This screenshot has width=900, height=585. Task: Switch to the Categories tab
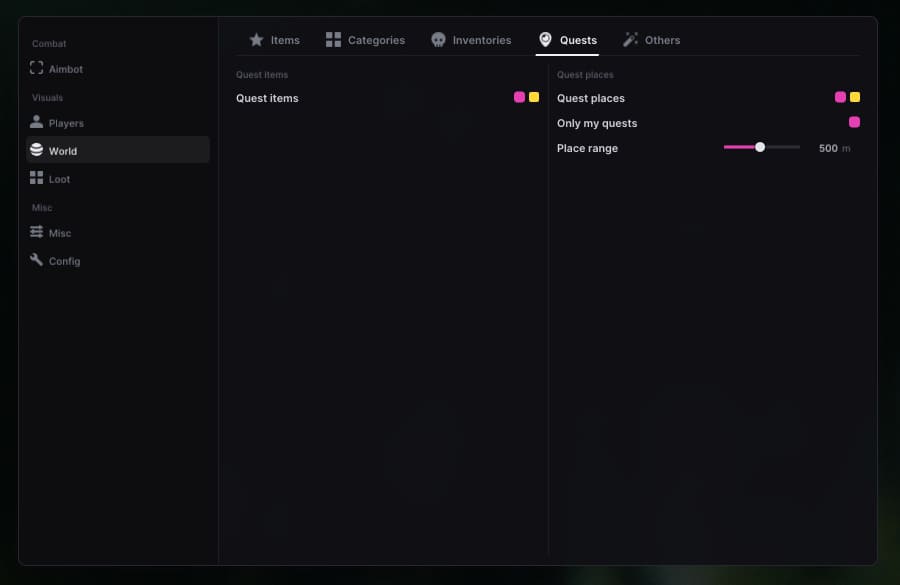pyautogui.click(x=365, y=40)
